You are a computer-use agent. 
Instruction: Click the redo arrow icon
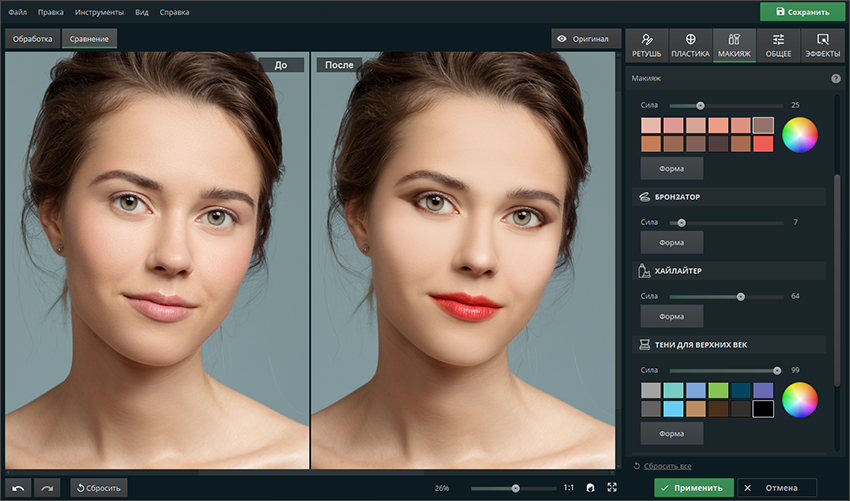(47, 488)
